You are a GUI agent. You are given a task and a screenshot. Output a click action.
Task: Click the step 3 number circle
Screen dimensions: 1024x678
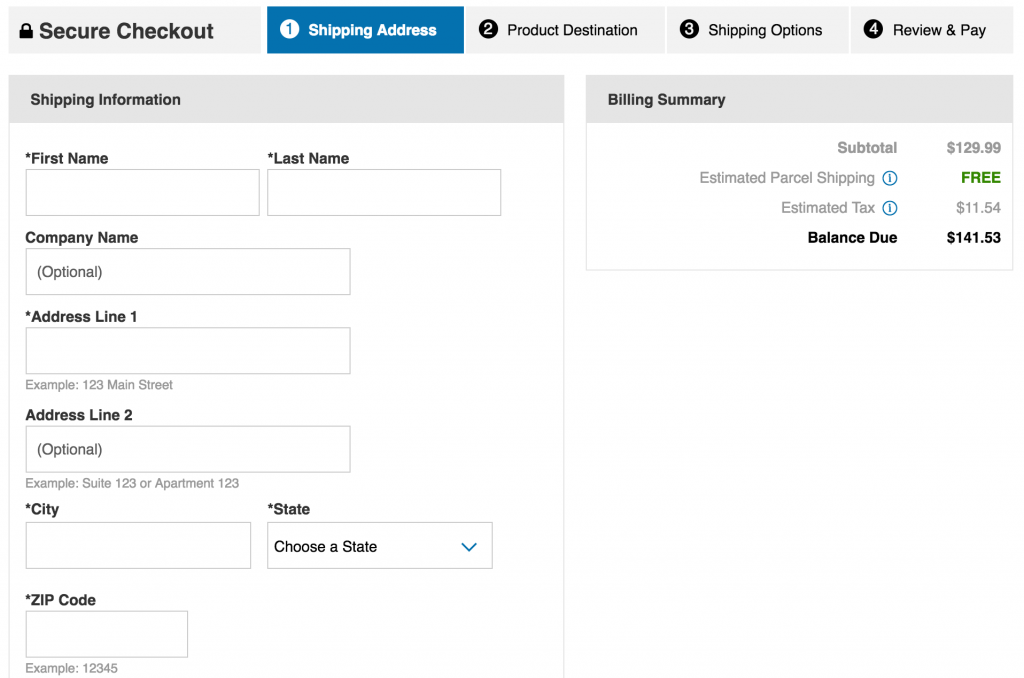coord(689,30)
